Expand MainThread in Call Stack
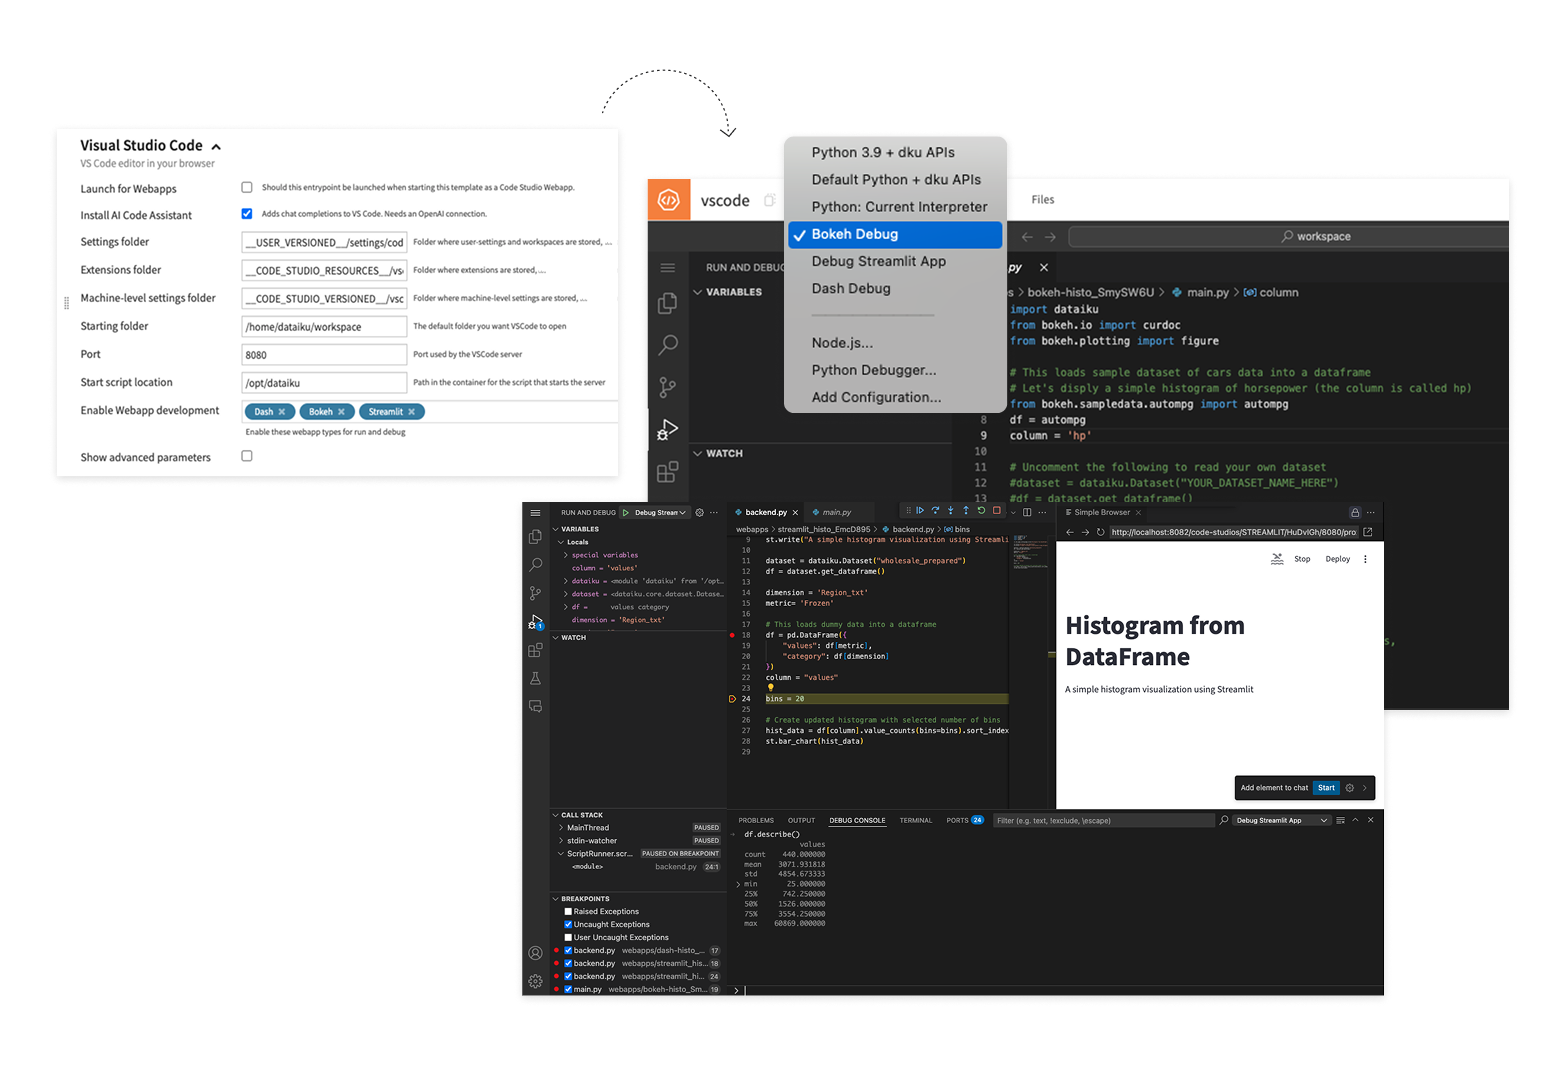Screen dimensions: 1566x1066 [x=561, y=828]
